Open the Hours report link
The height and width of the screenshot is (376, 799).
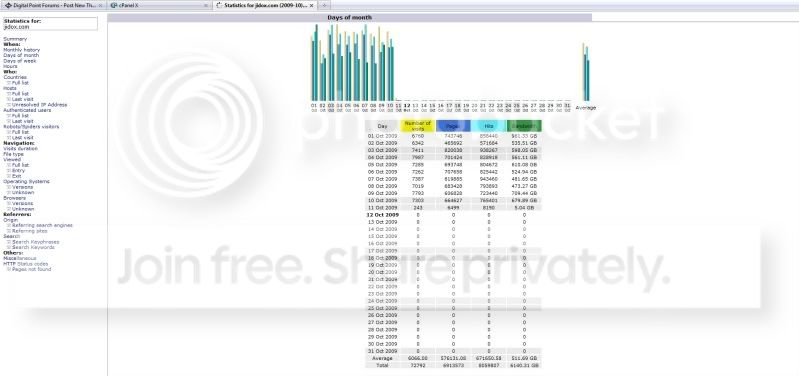pos(10,66)
